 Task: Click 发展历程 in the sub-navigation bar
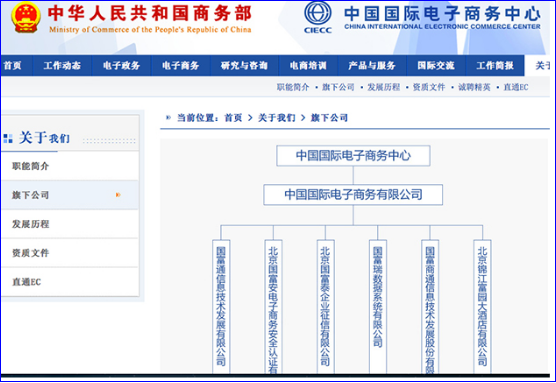point(384,87)
